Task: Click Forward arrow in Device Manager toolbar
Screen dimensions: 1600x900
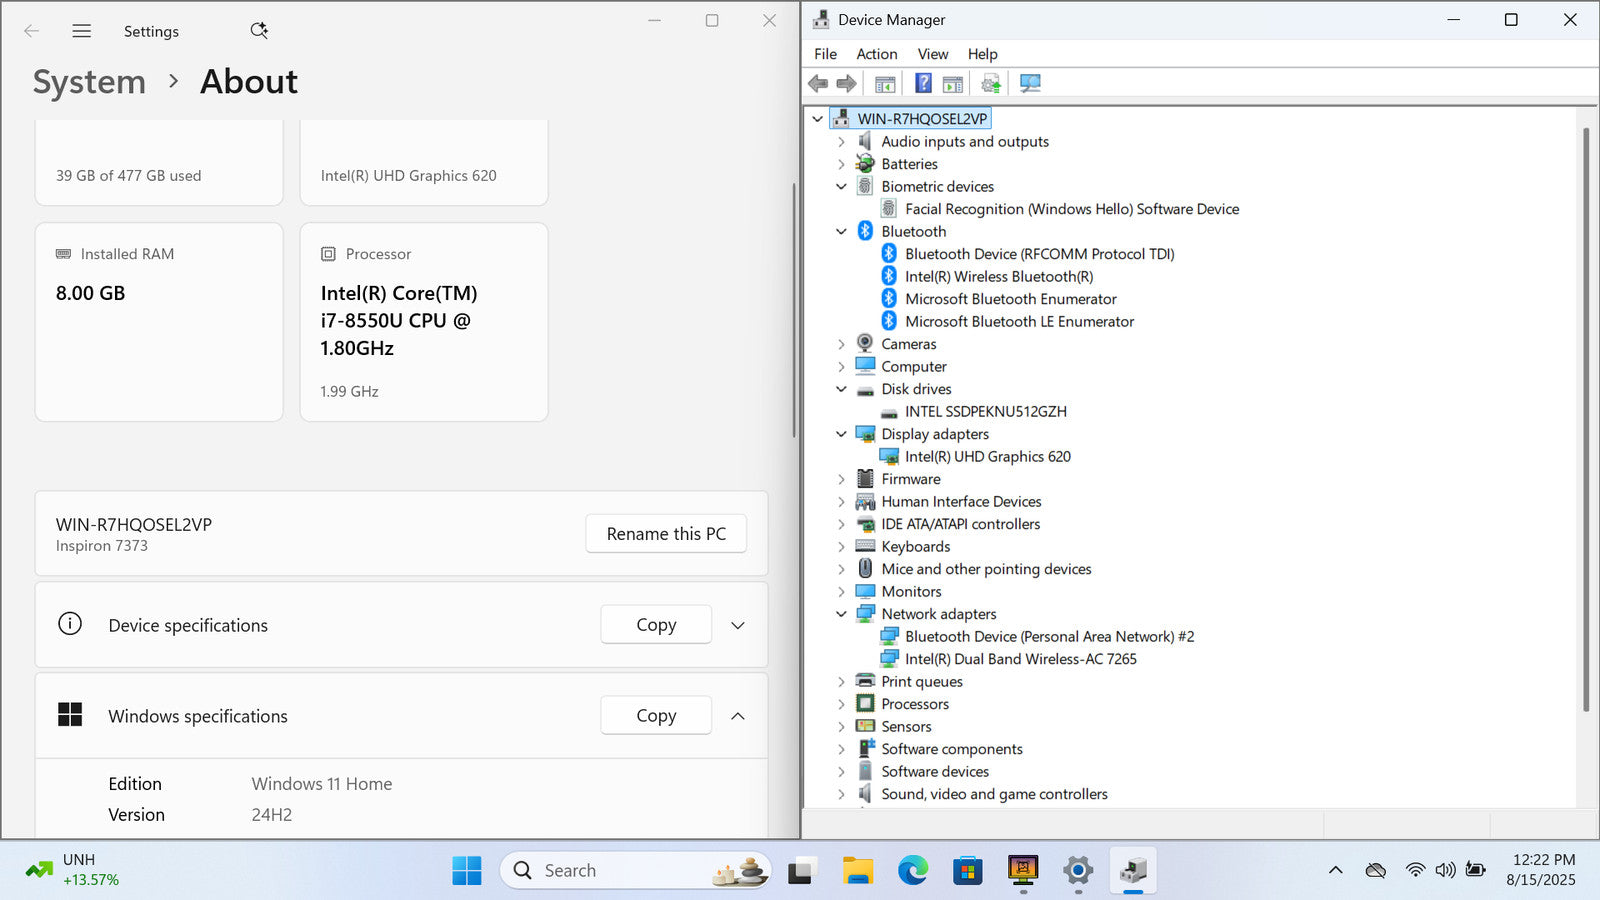Action: [x=846, y=83]
